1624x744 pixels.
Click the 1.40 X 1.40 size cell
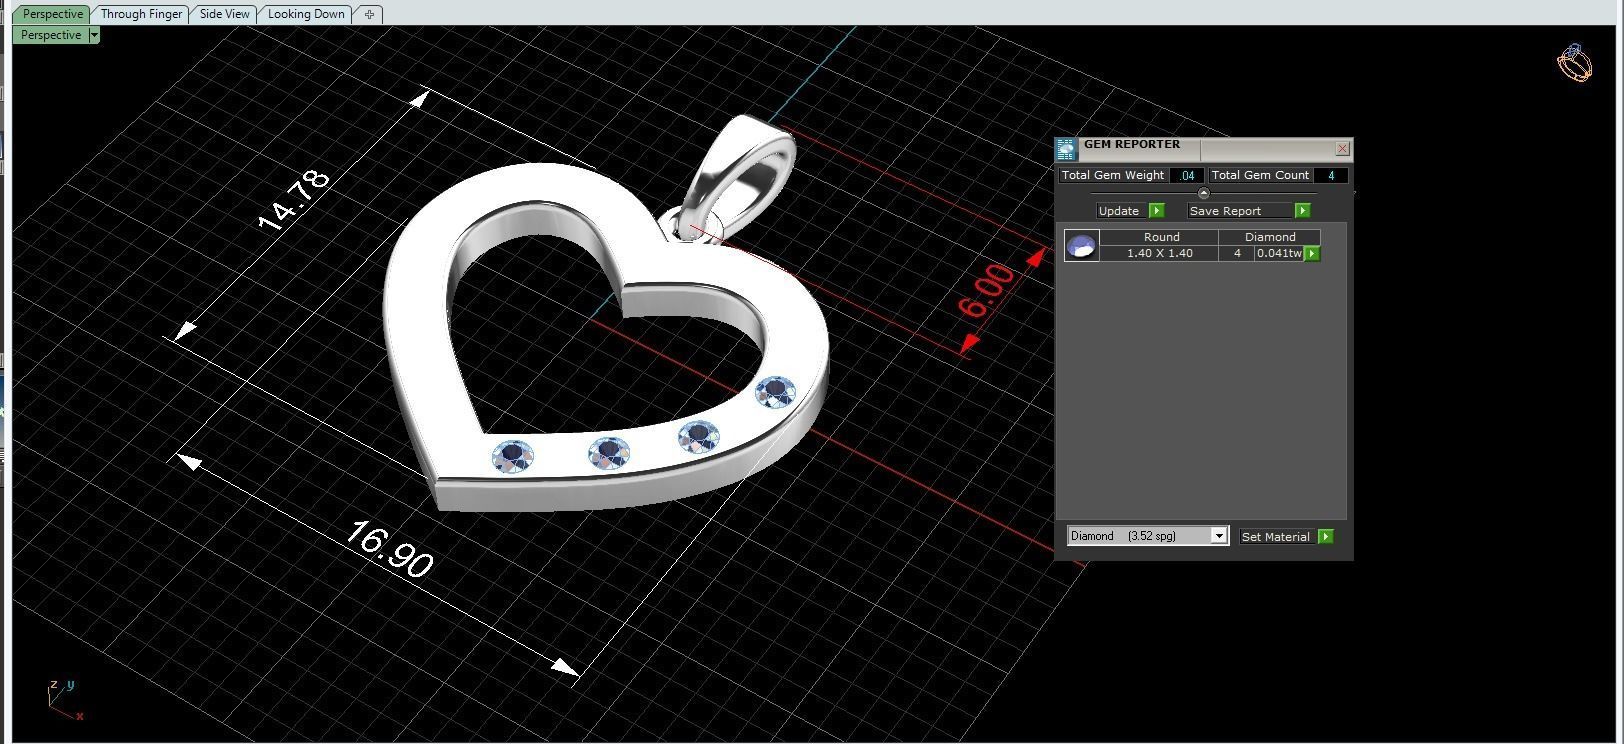[x=1160, y=253]
